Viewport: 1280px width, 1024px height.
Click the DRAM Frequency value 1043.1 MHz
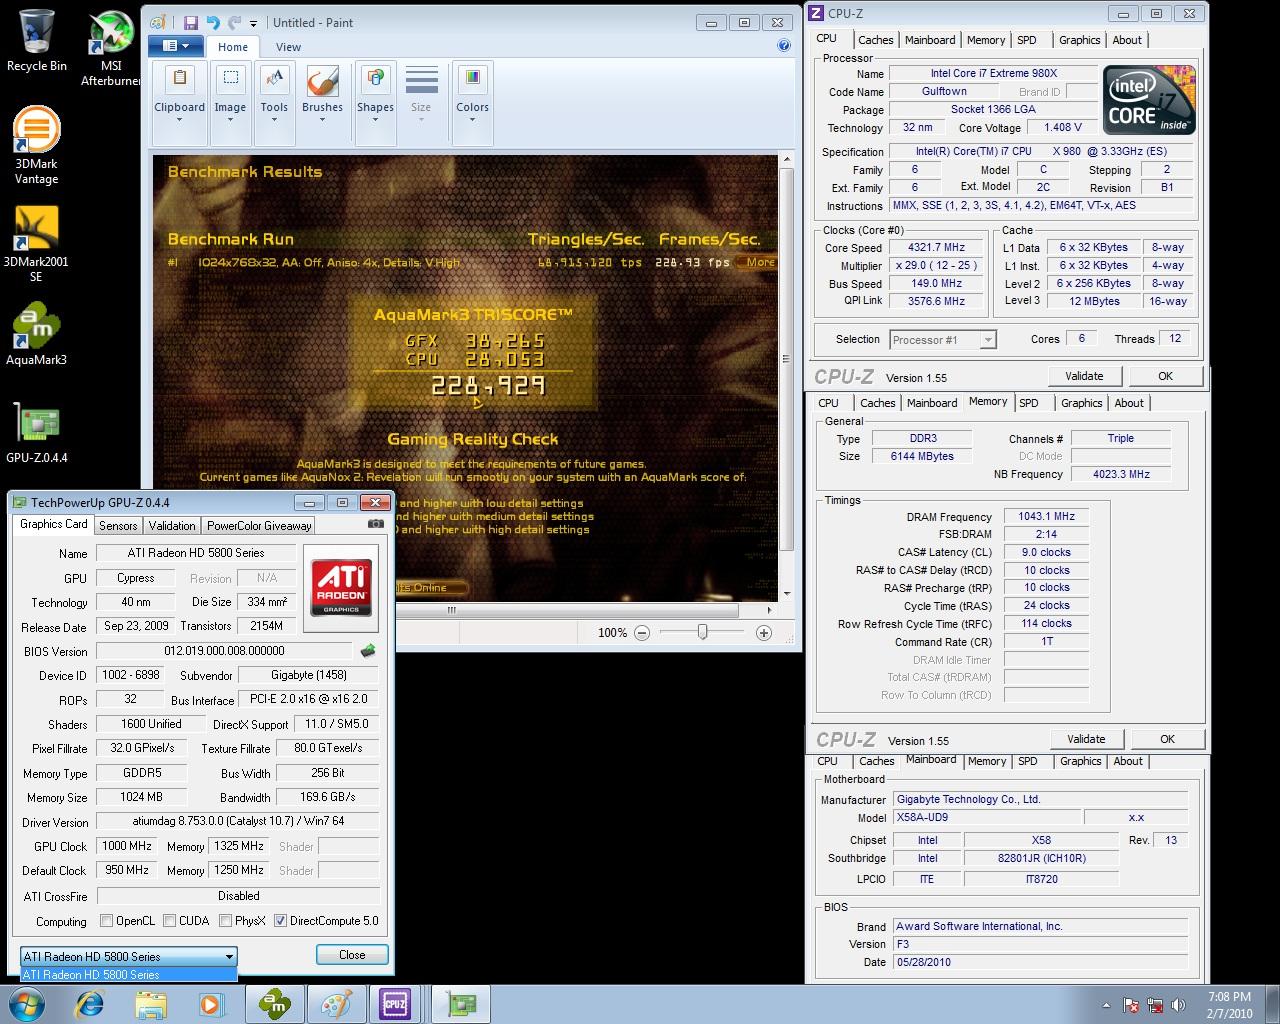[1046, 517]
